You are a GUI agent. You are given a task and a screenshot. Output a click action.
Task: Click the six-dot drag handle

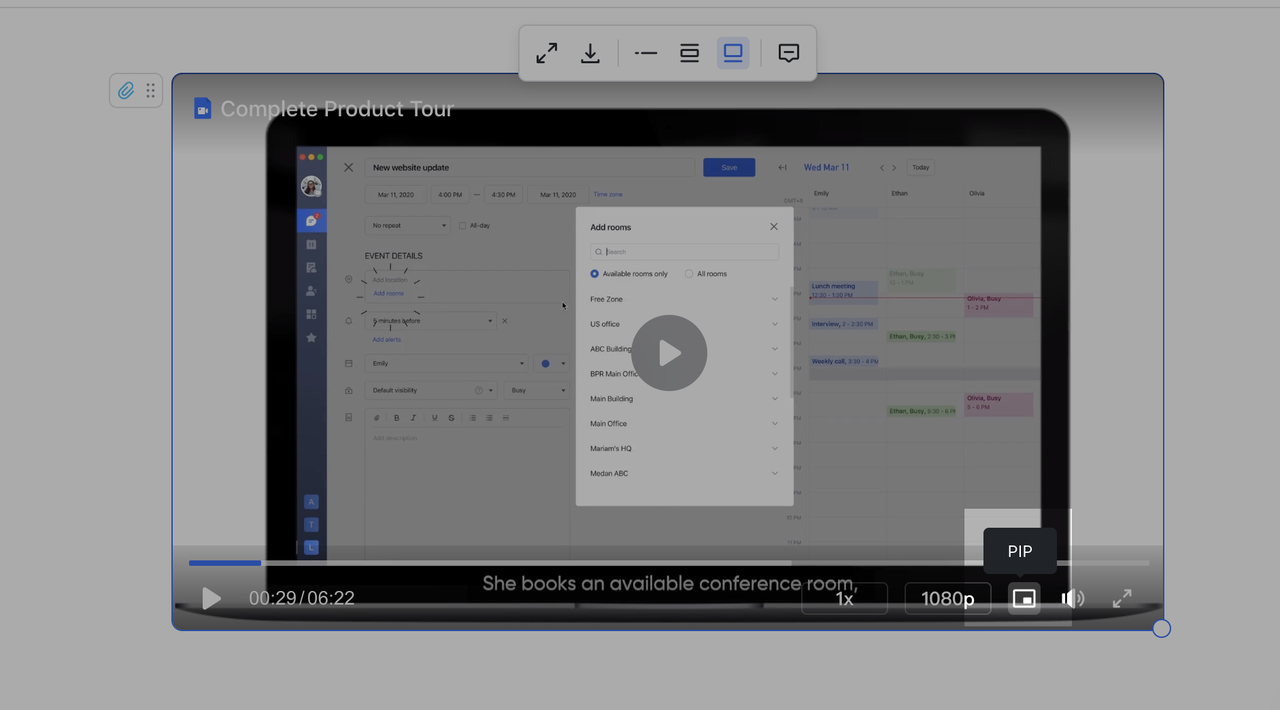point(150,91)
